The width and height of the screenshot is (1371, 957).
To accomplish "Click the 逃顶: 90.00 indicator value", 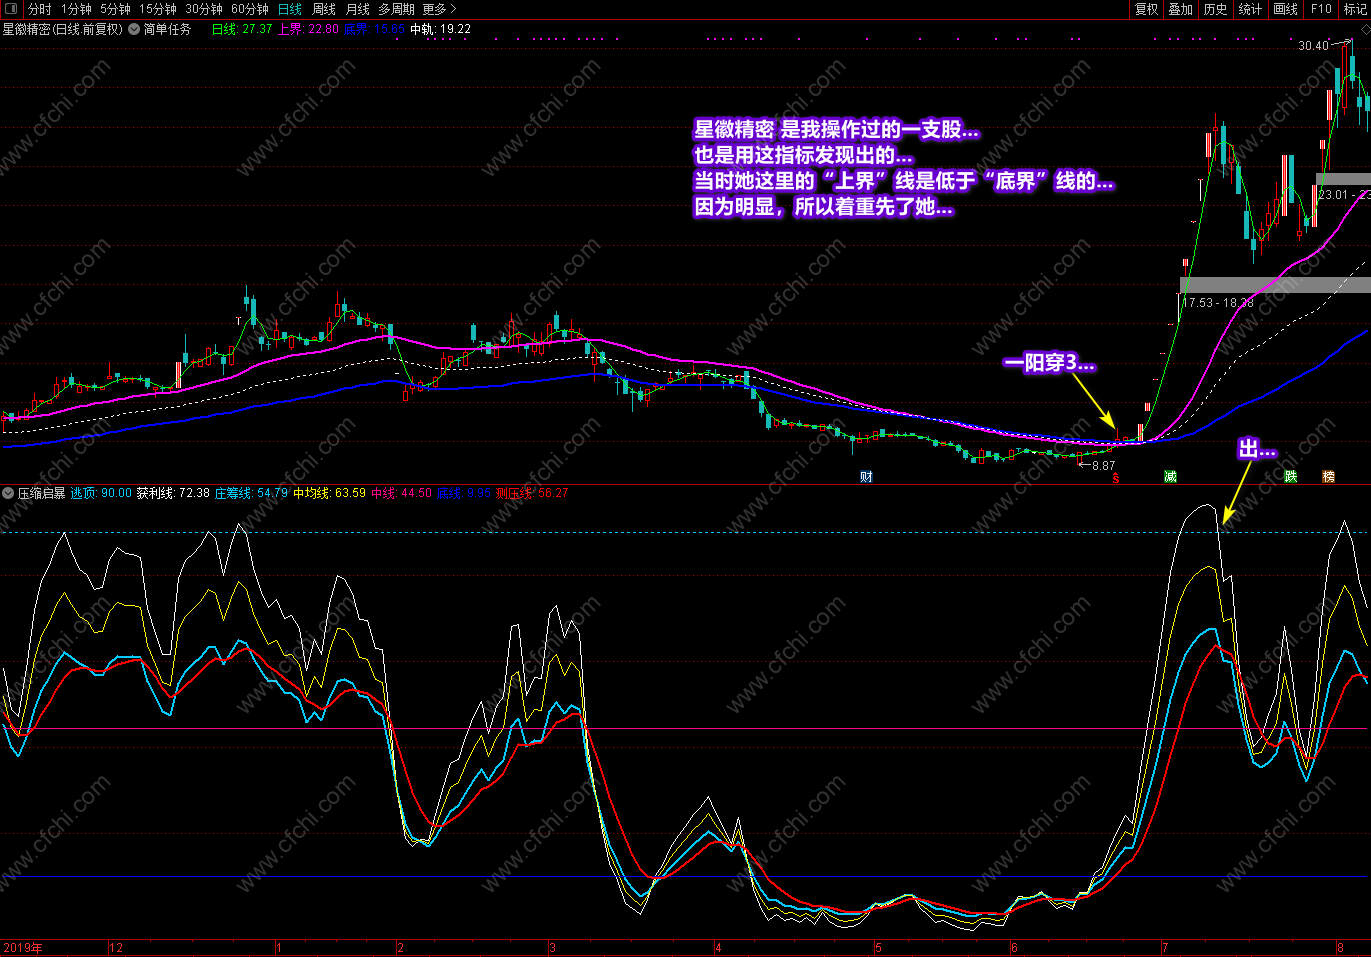I will [x=101, y=493].
